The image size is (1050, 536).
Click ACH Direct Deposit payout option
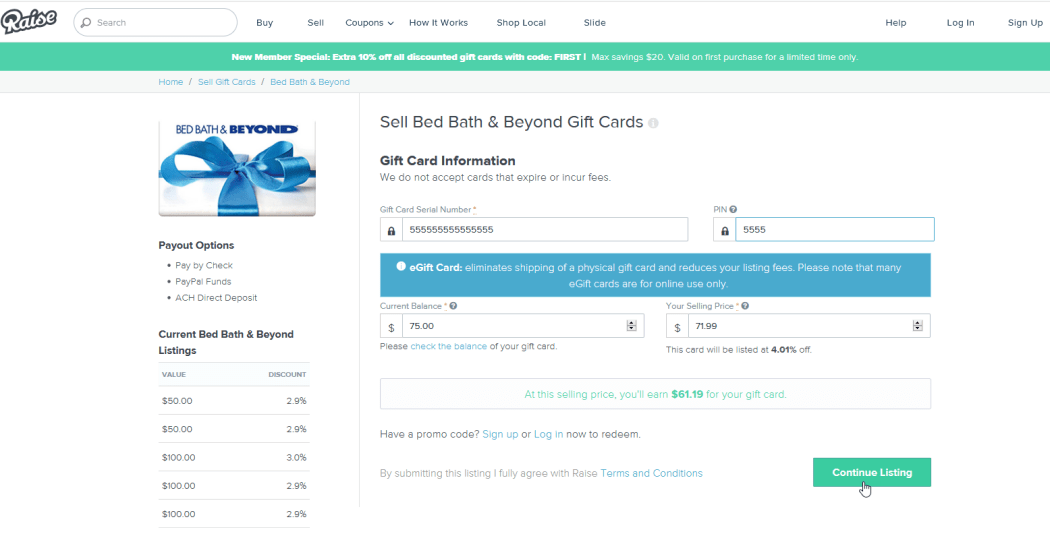click(x=216, y=297)
